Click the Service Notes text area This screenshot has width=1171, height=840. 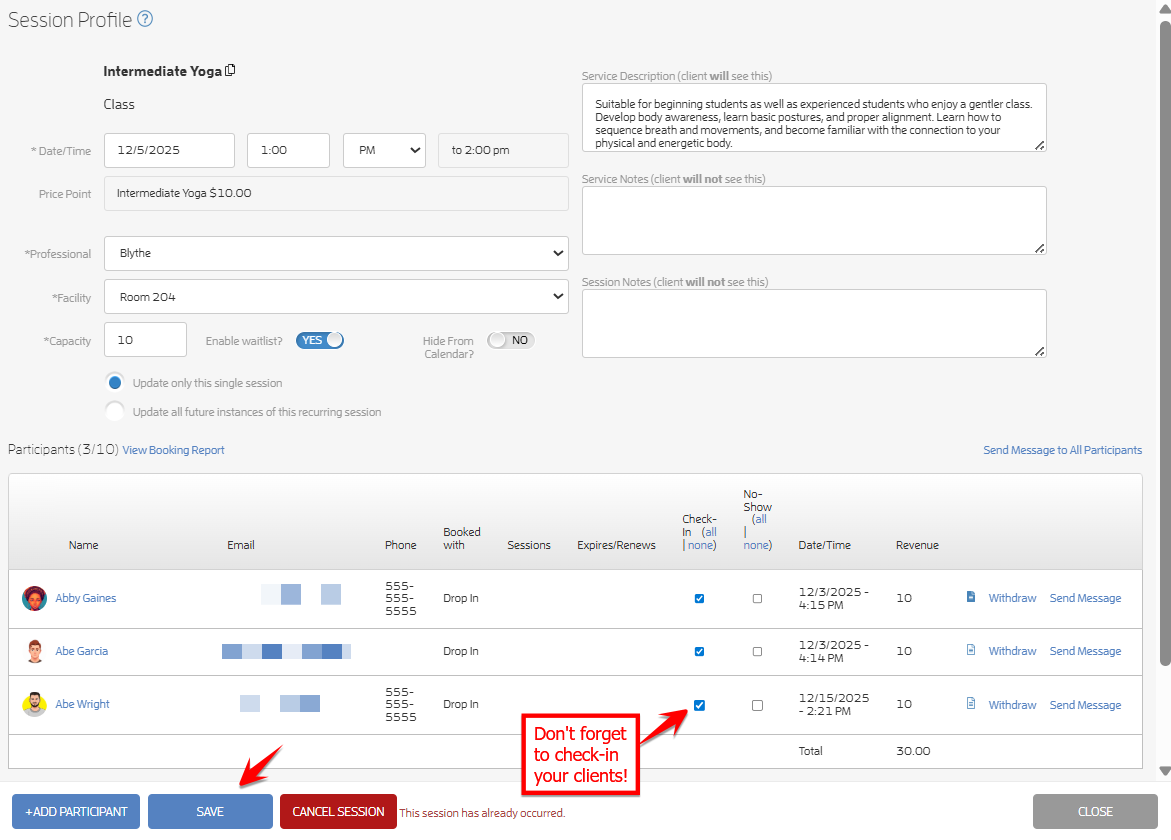coord(814,220)
